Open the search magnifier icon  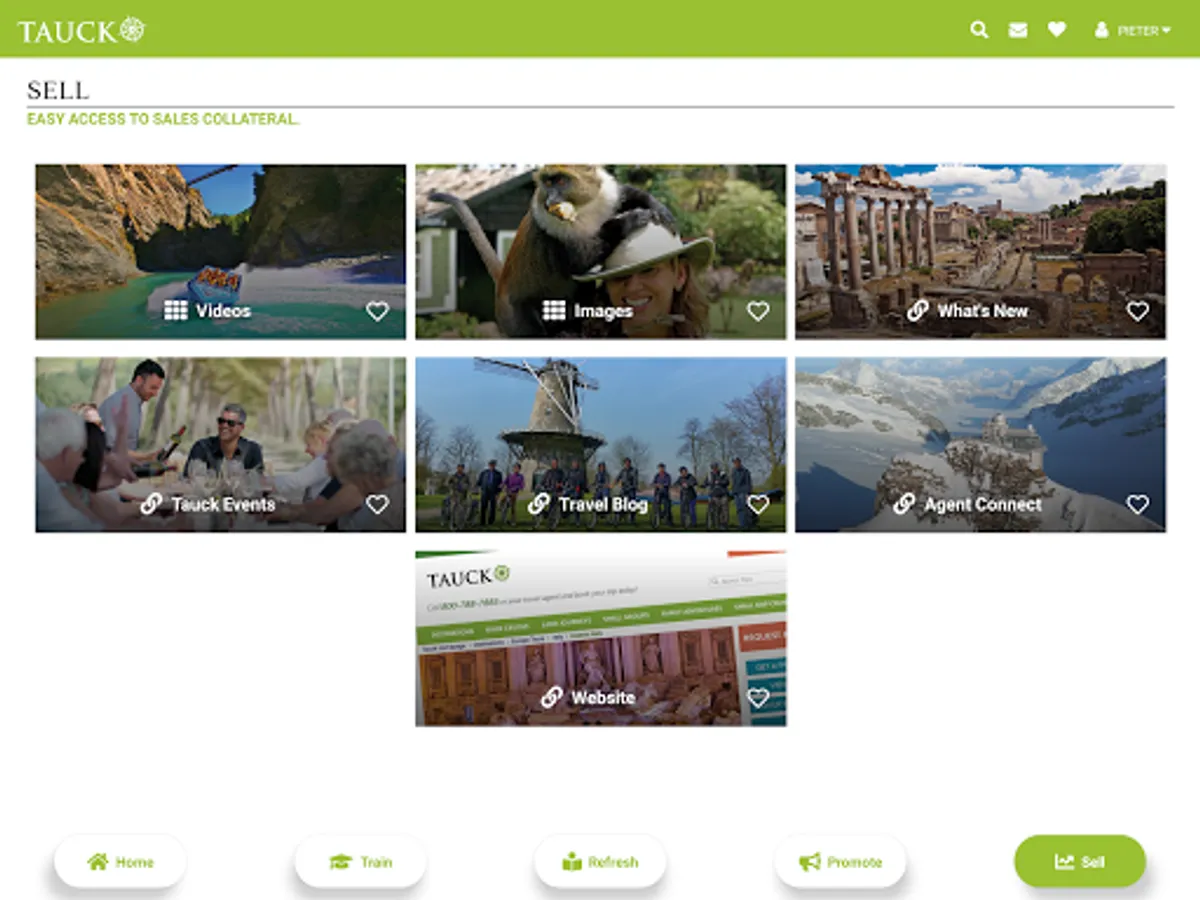979,30
